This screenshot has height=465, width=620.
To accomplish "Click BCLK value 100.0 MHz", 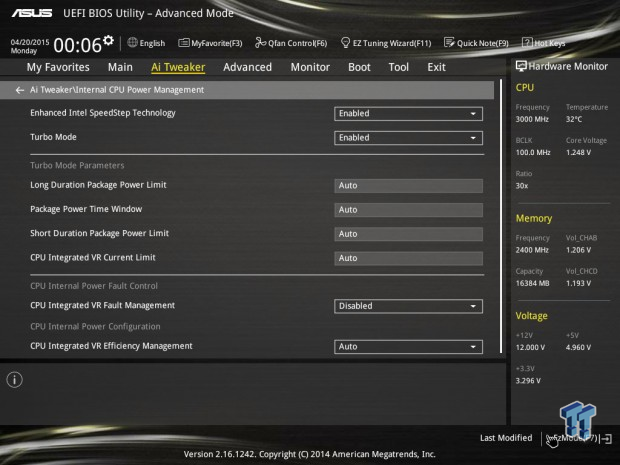I will point(533,153).
